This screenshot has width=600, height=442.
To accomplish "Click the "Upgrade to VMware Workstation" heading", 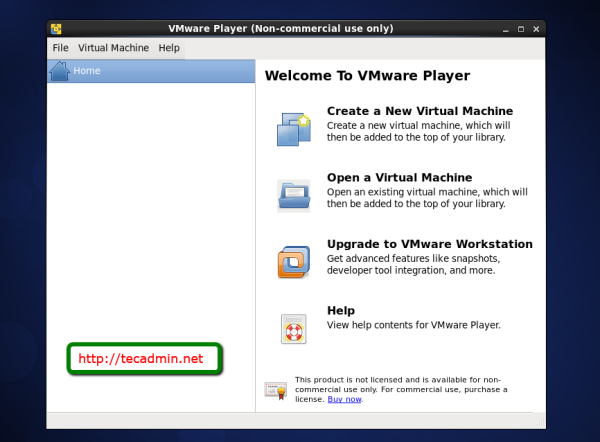I will pos(429,244).
